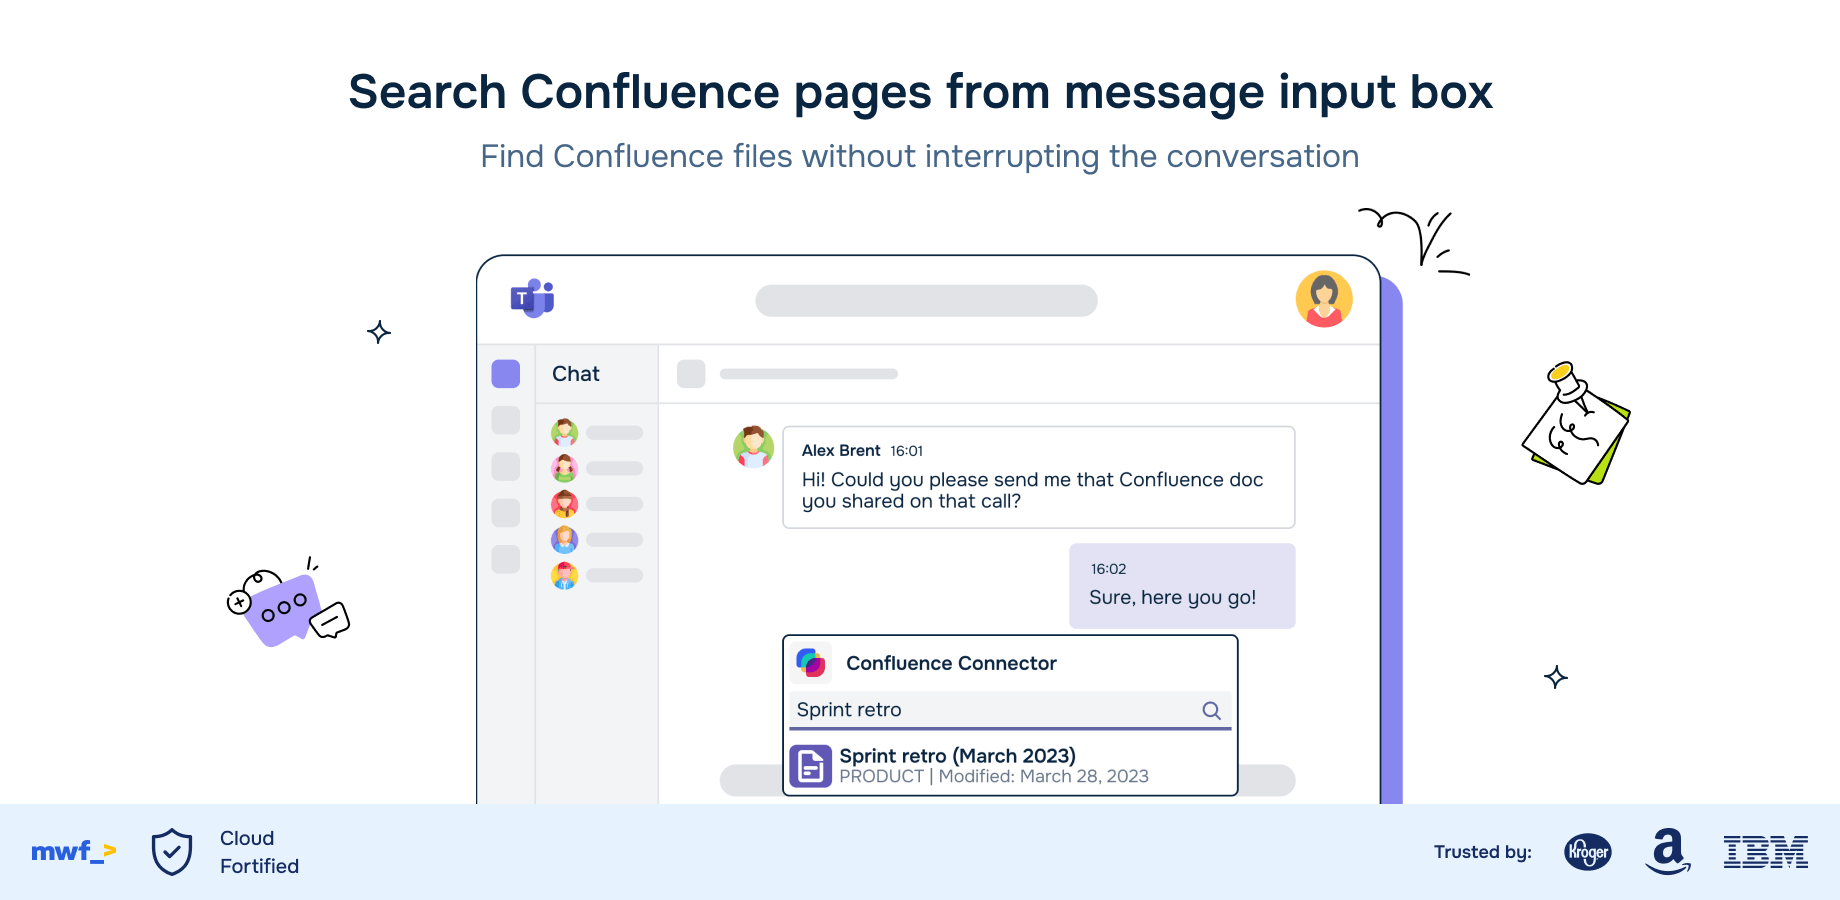Click the 'Trusted by:' label

coord(1483,852)
